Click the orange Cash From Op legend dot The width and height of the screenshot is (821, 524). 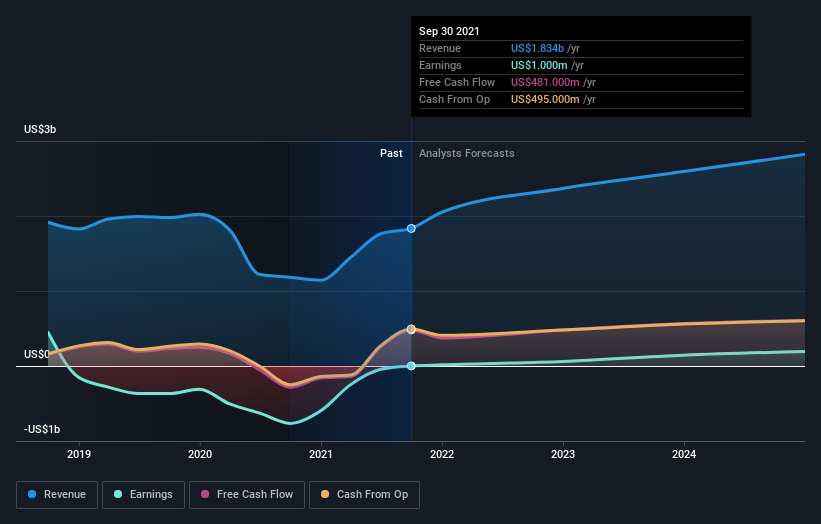pyautogui.click(x=325, y=494)
